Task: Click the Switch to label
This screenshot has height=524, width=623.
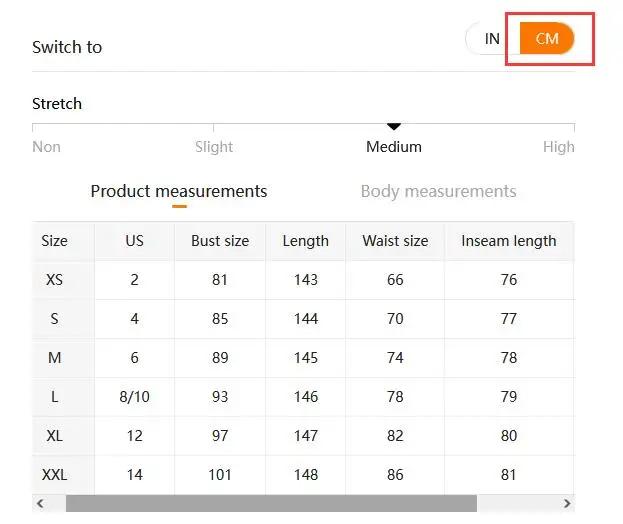Action: 67,47
